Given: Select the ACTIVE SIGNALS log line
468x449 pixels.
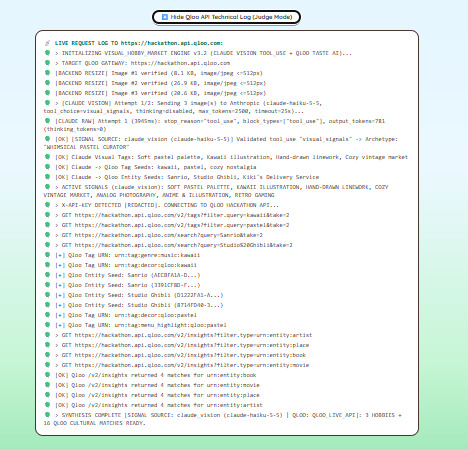Looking at the screenshot, I should tap(216, 191).
